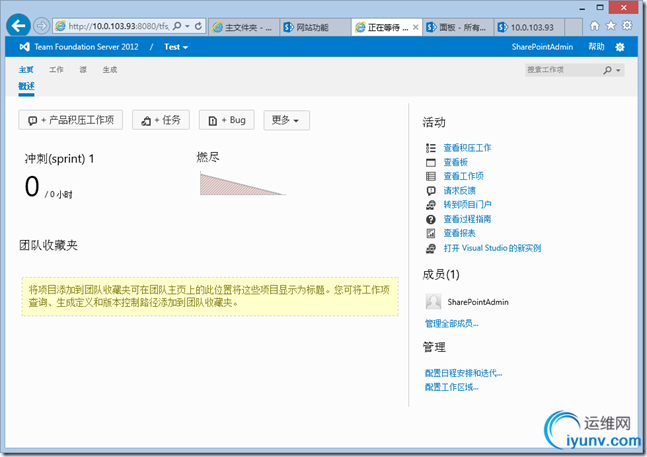Open browser tools gear icon

click(627, 26)
